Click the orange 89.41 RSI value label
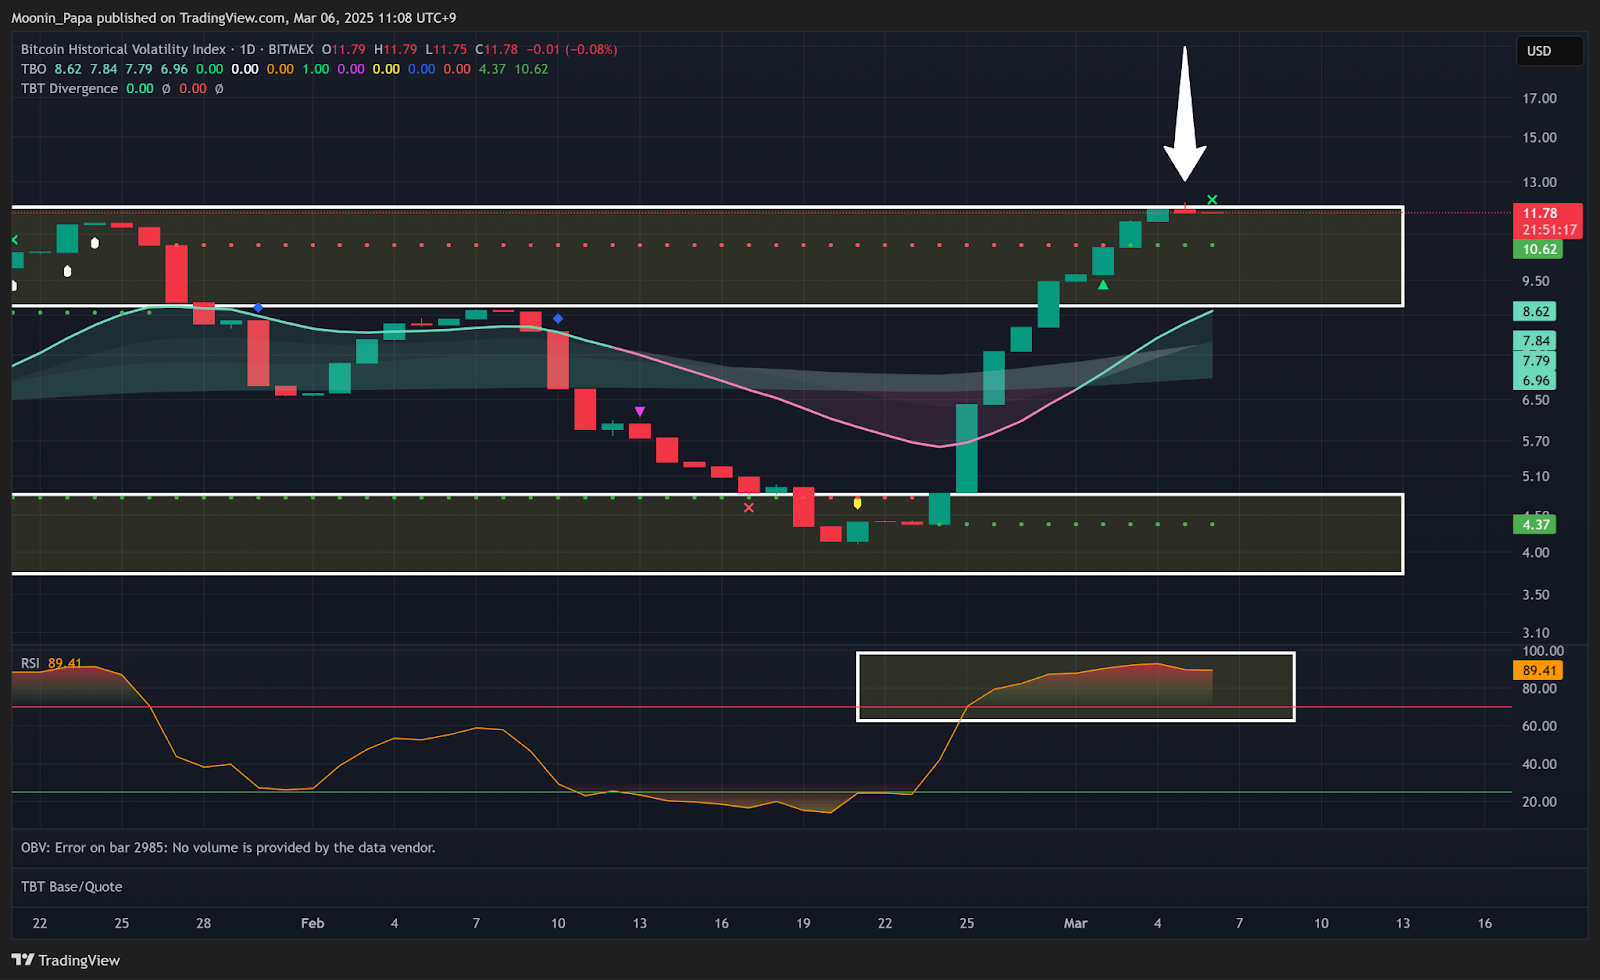The image size is (1600, 980). click(x=1538, y=671)
